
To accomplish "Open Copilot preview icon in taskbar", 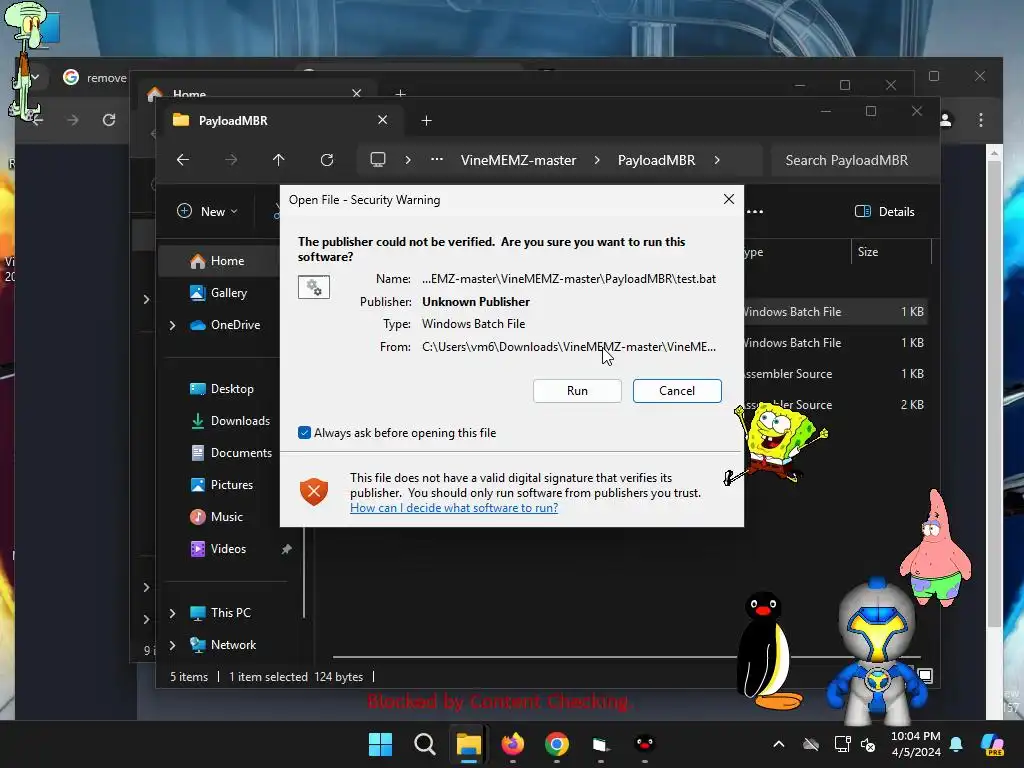I will click(x=992, y=744).
